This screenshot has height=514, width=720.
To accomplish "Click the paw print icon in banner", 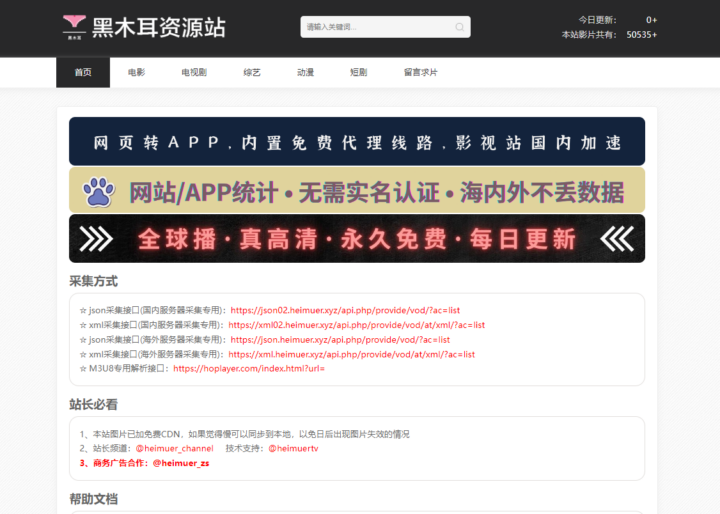I will pos(98,191).
